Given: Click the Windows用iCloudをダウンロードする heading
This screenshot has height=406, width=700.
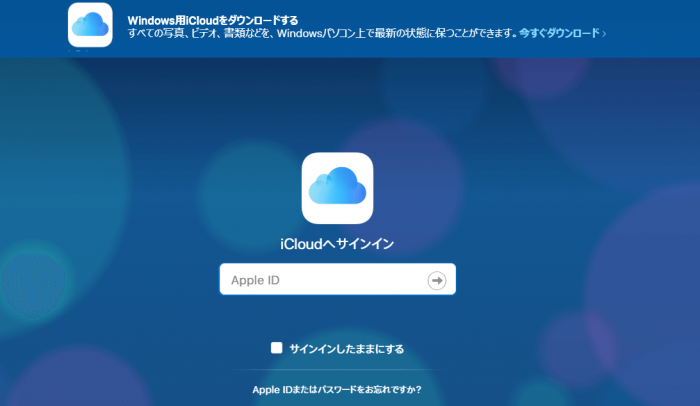Looking at the screenshot, I should click(x=213, y=20).
